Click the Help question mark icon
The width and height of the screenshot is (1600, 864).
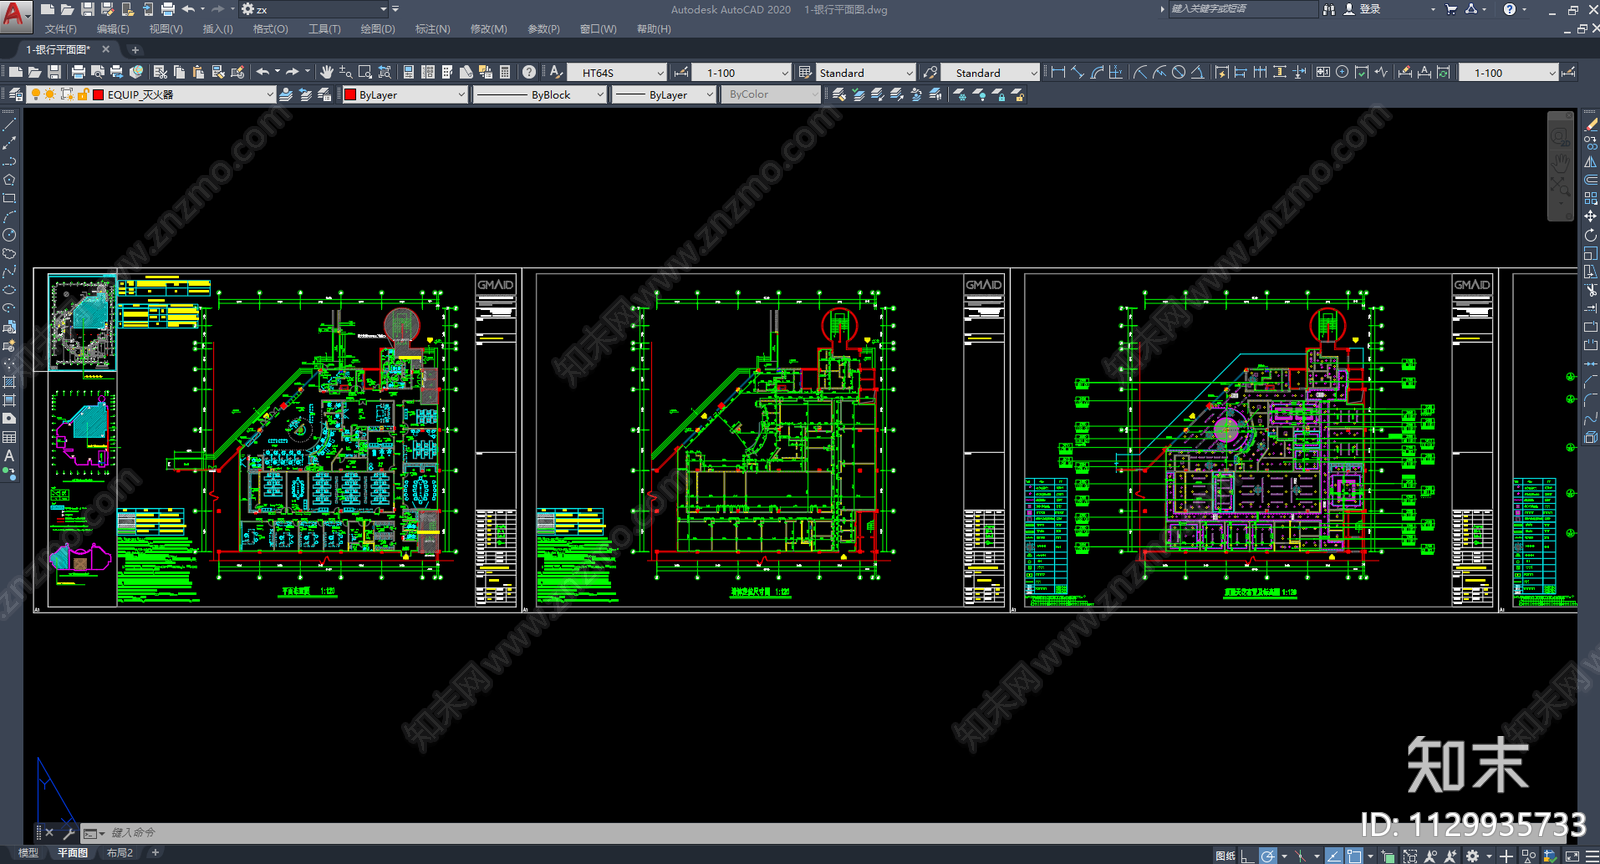529,72
